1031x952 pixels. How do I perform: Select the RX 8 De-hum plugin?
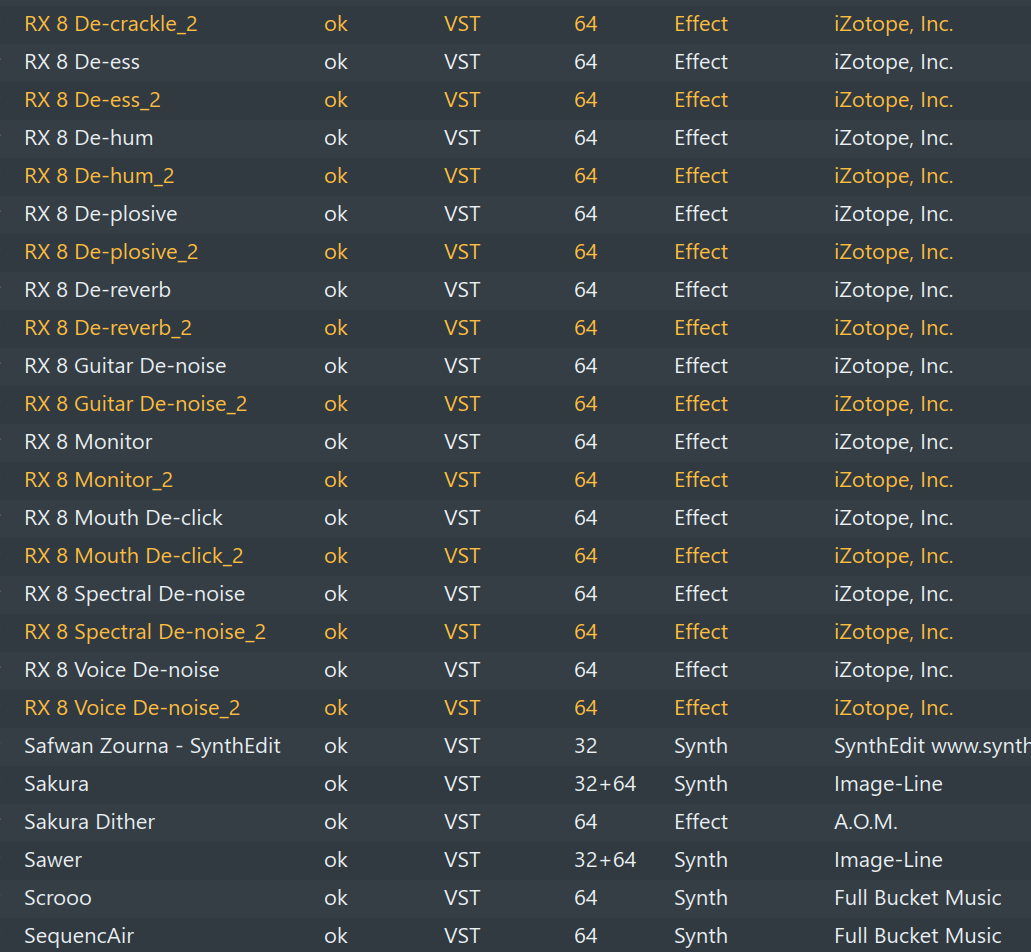click(x=89, y=138)
